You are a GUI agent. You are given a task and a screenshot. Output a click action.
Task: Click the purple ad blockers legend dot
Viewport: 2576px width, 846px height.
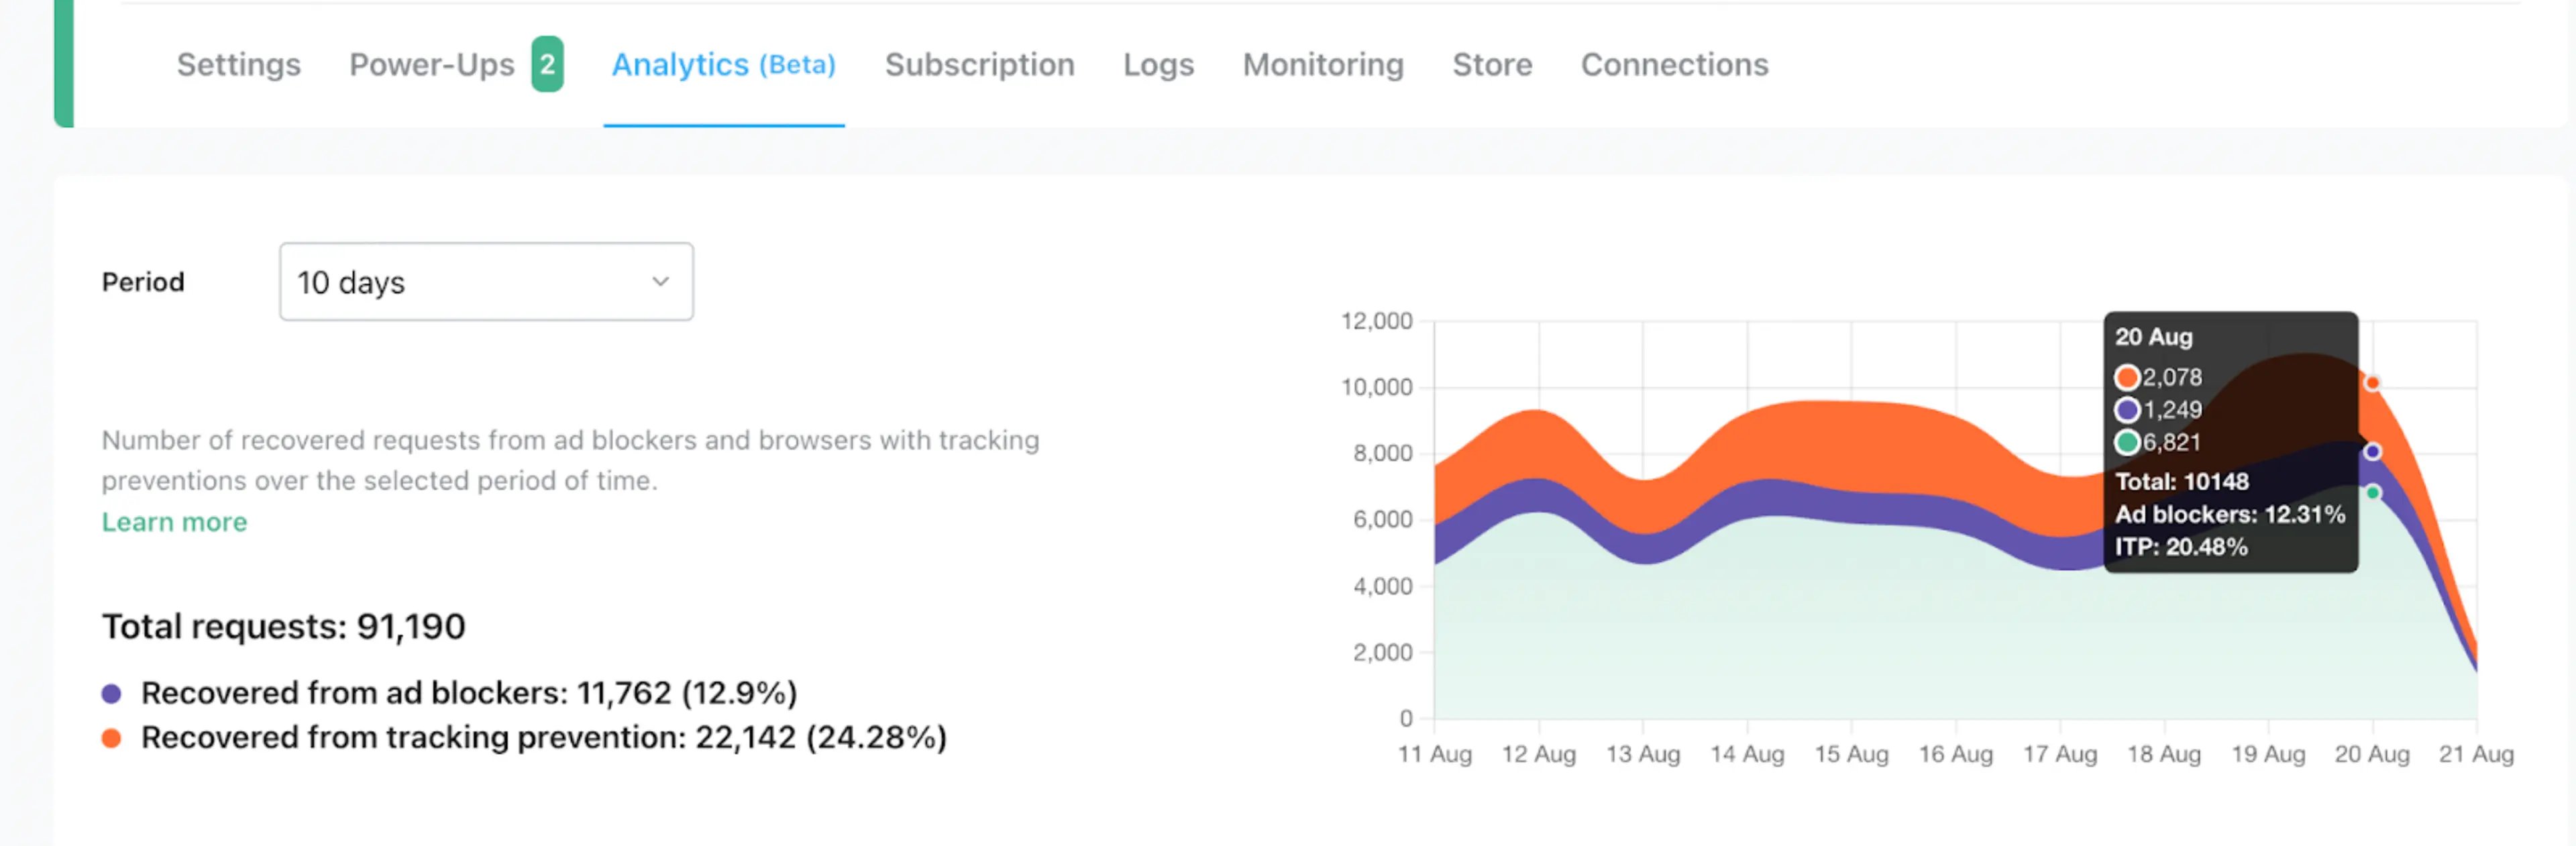[111, 694]
